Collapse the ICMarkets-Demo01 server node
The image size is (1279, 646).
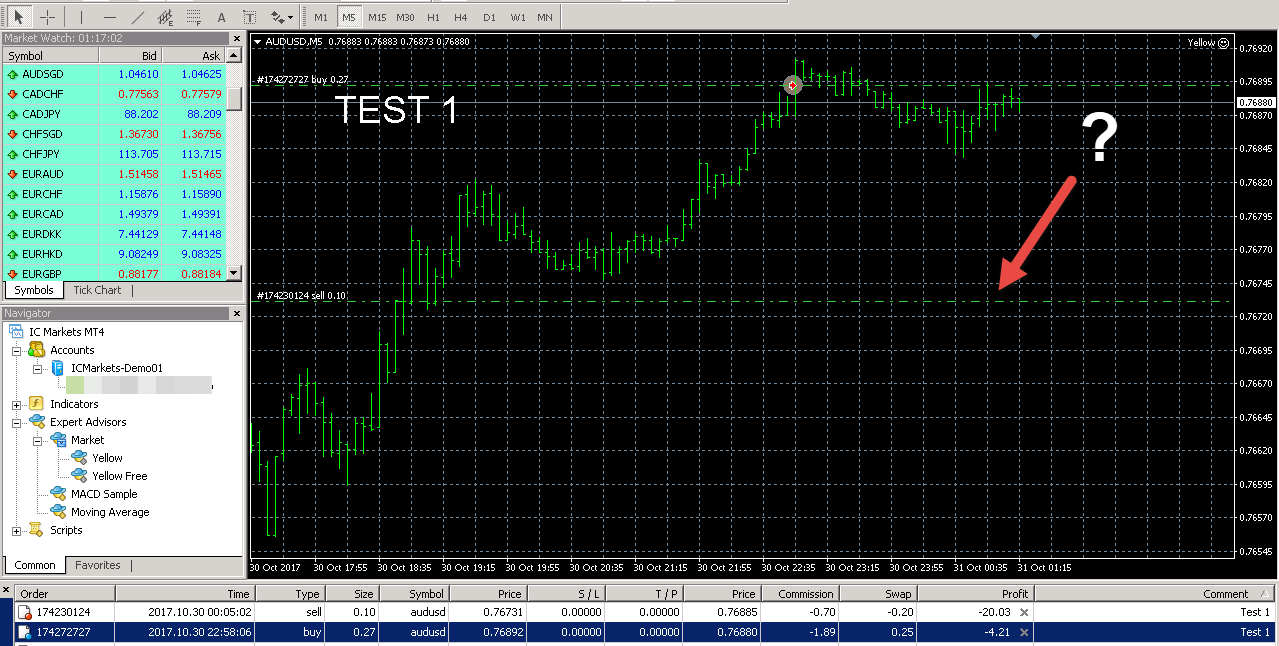pos(38,369)
